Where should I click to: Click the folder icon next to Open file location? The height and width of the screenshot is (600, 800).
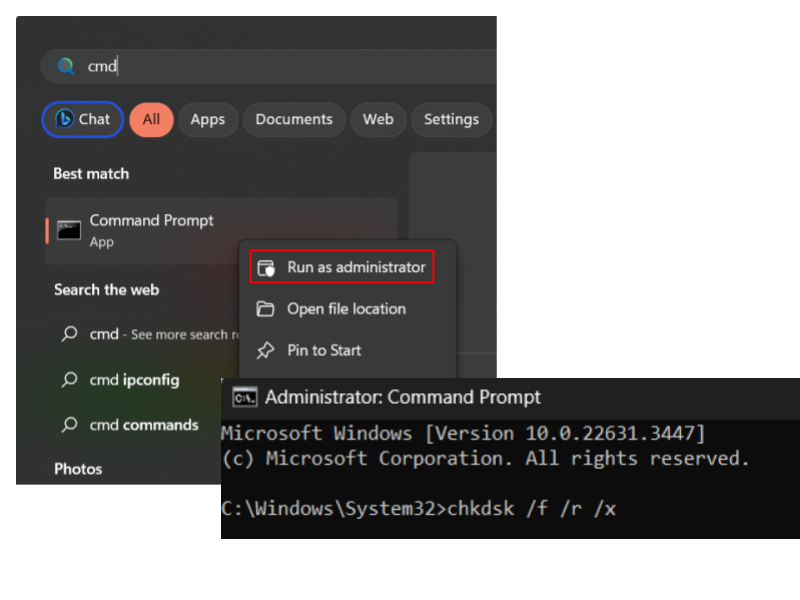click(x=265, y=309)
